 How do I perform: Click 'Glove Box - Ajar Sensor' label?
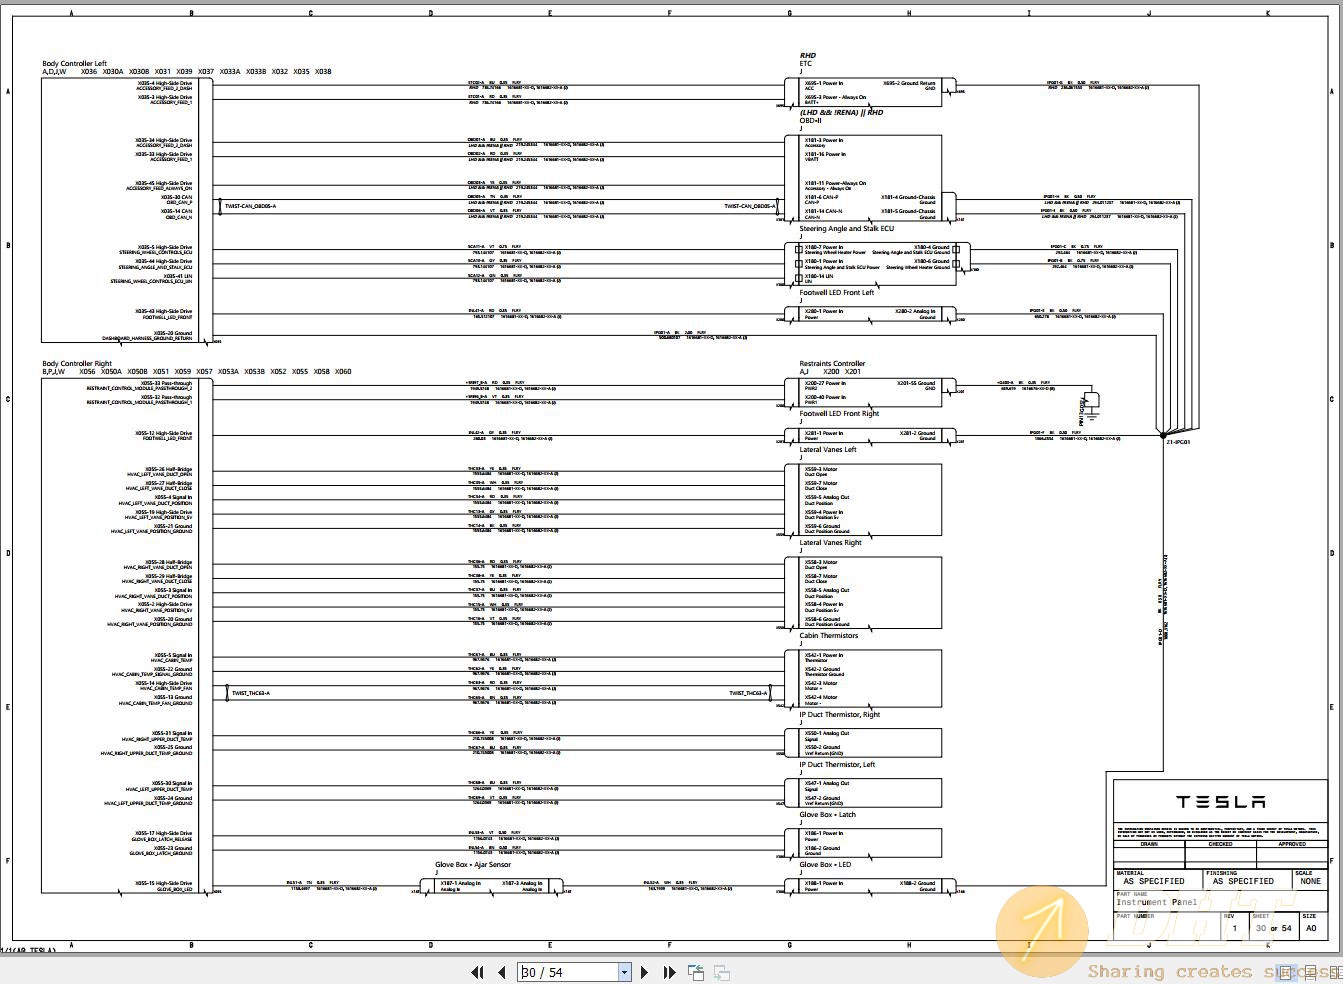coord(472,864)
